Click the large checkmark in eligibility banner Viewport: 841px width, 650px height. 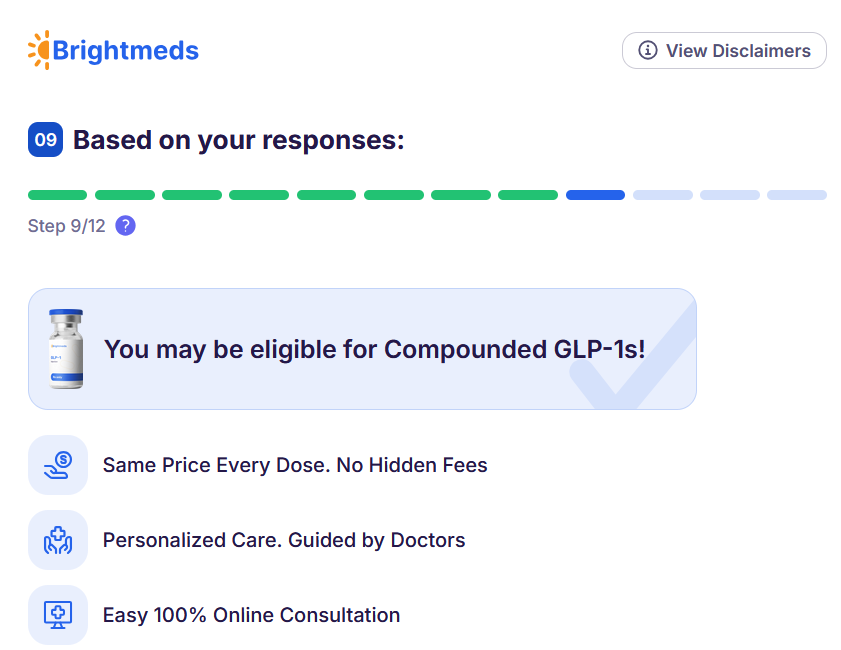(630, 360)
